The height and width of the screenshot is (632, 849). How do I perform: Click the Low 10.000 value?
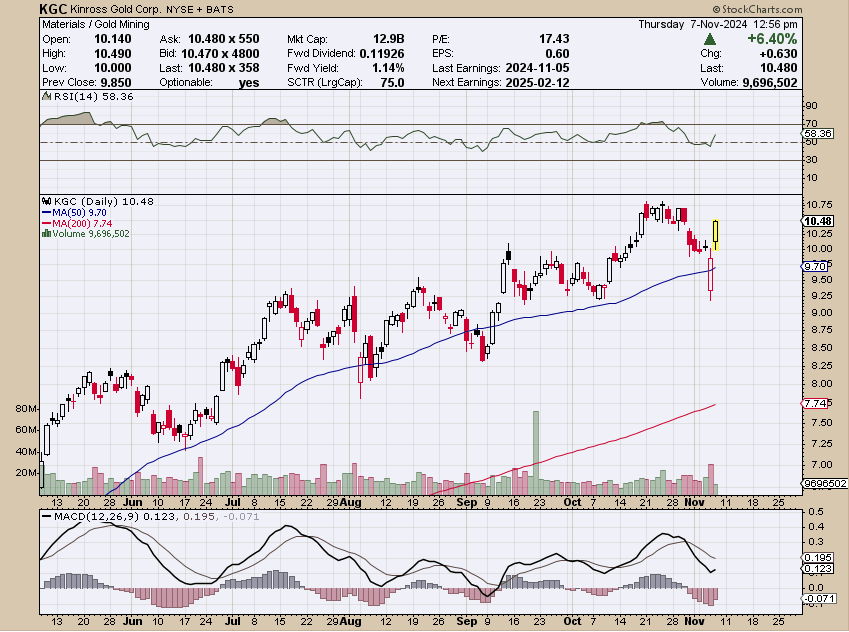click(113, 68)
